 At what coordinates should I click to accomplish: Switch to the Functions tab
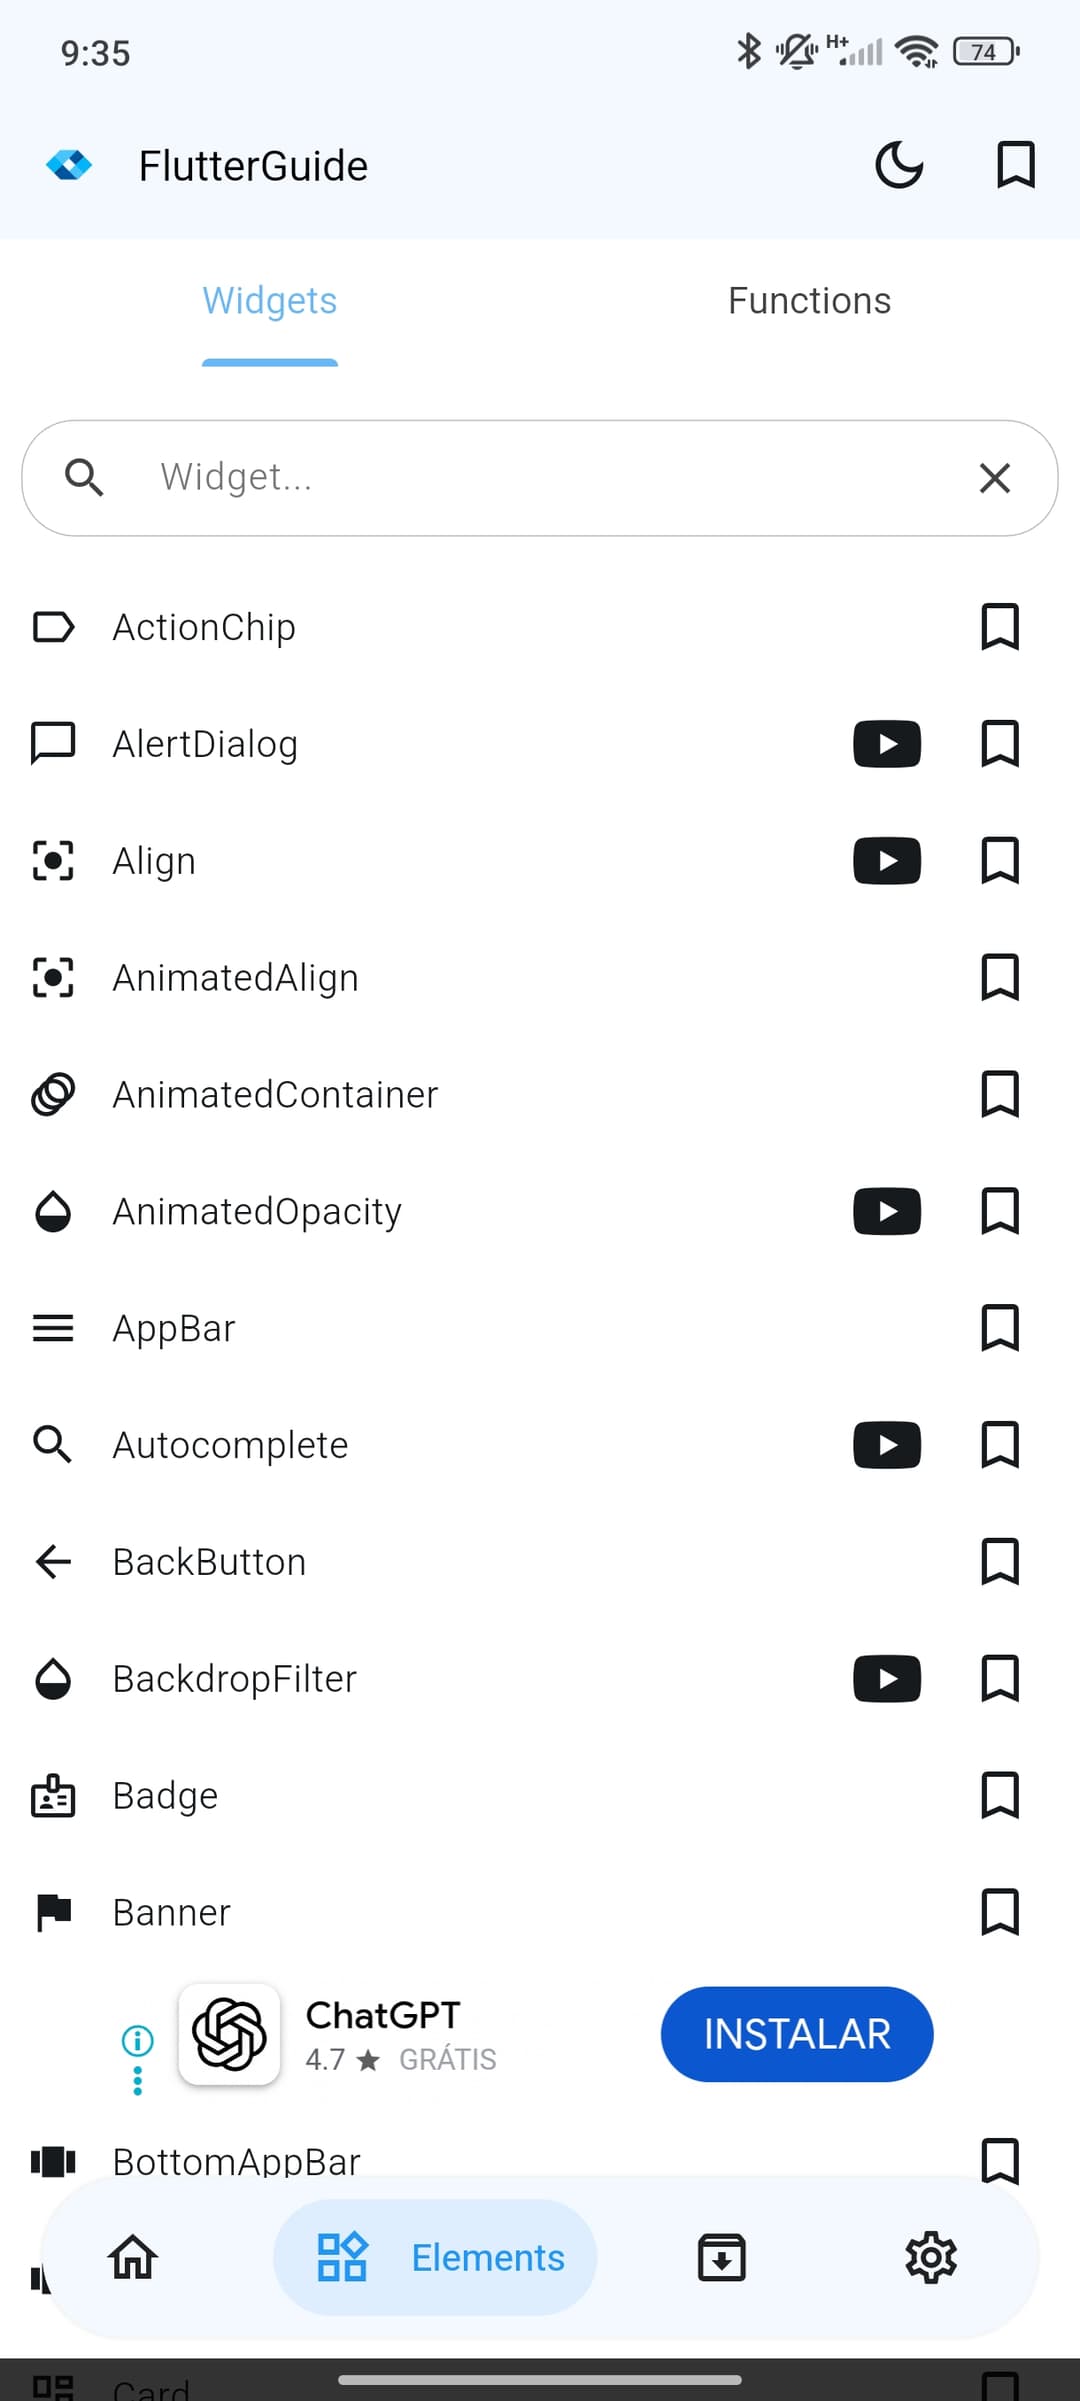coord(809,301)
